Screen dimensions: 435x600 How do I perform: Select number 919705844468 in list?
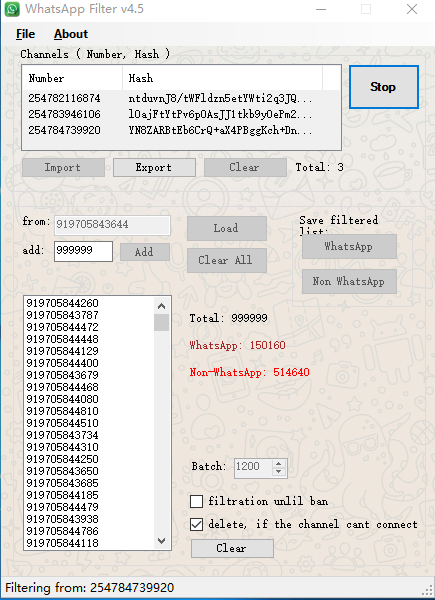62,387
